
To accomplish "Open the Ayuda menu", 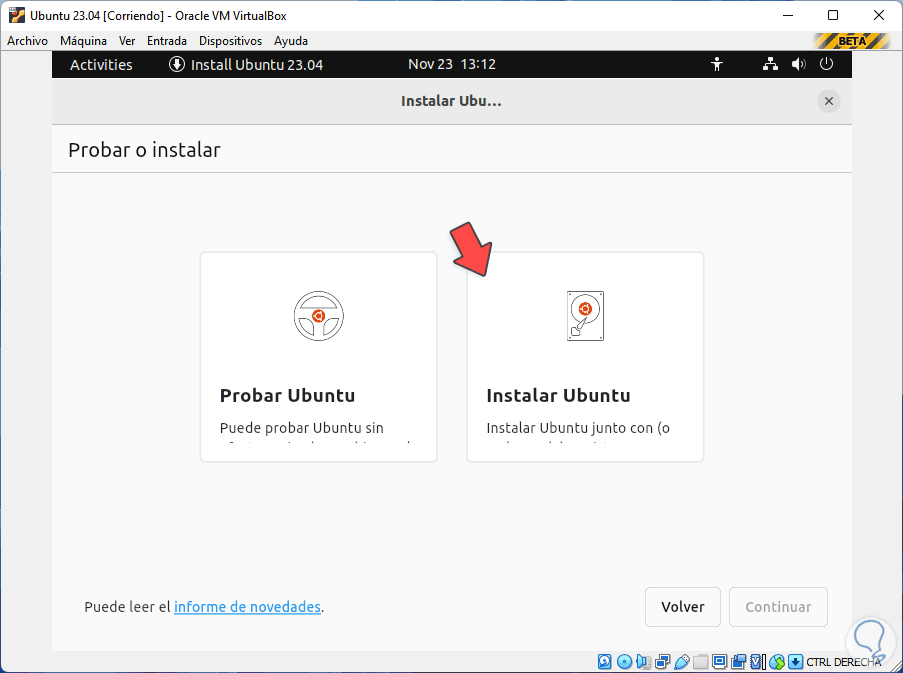I will (x=291, y=41).
